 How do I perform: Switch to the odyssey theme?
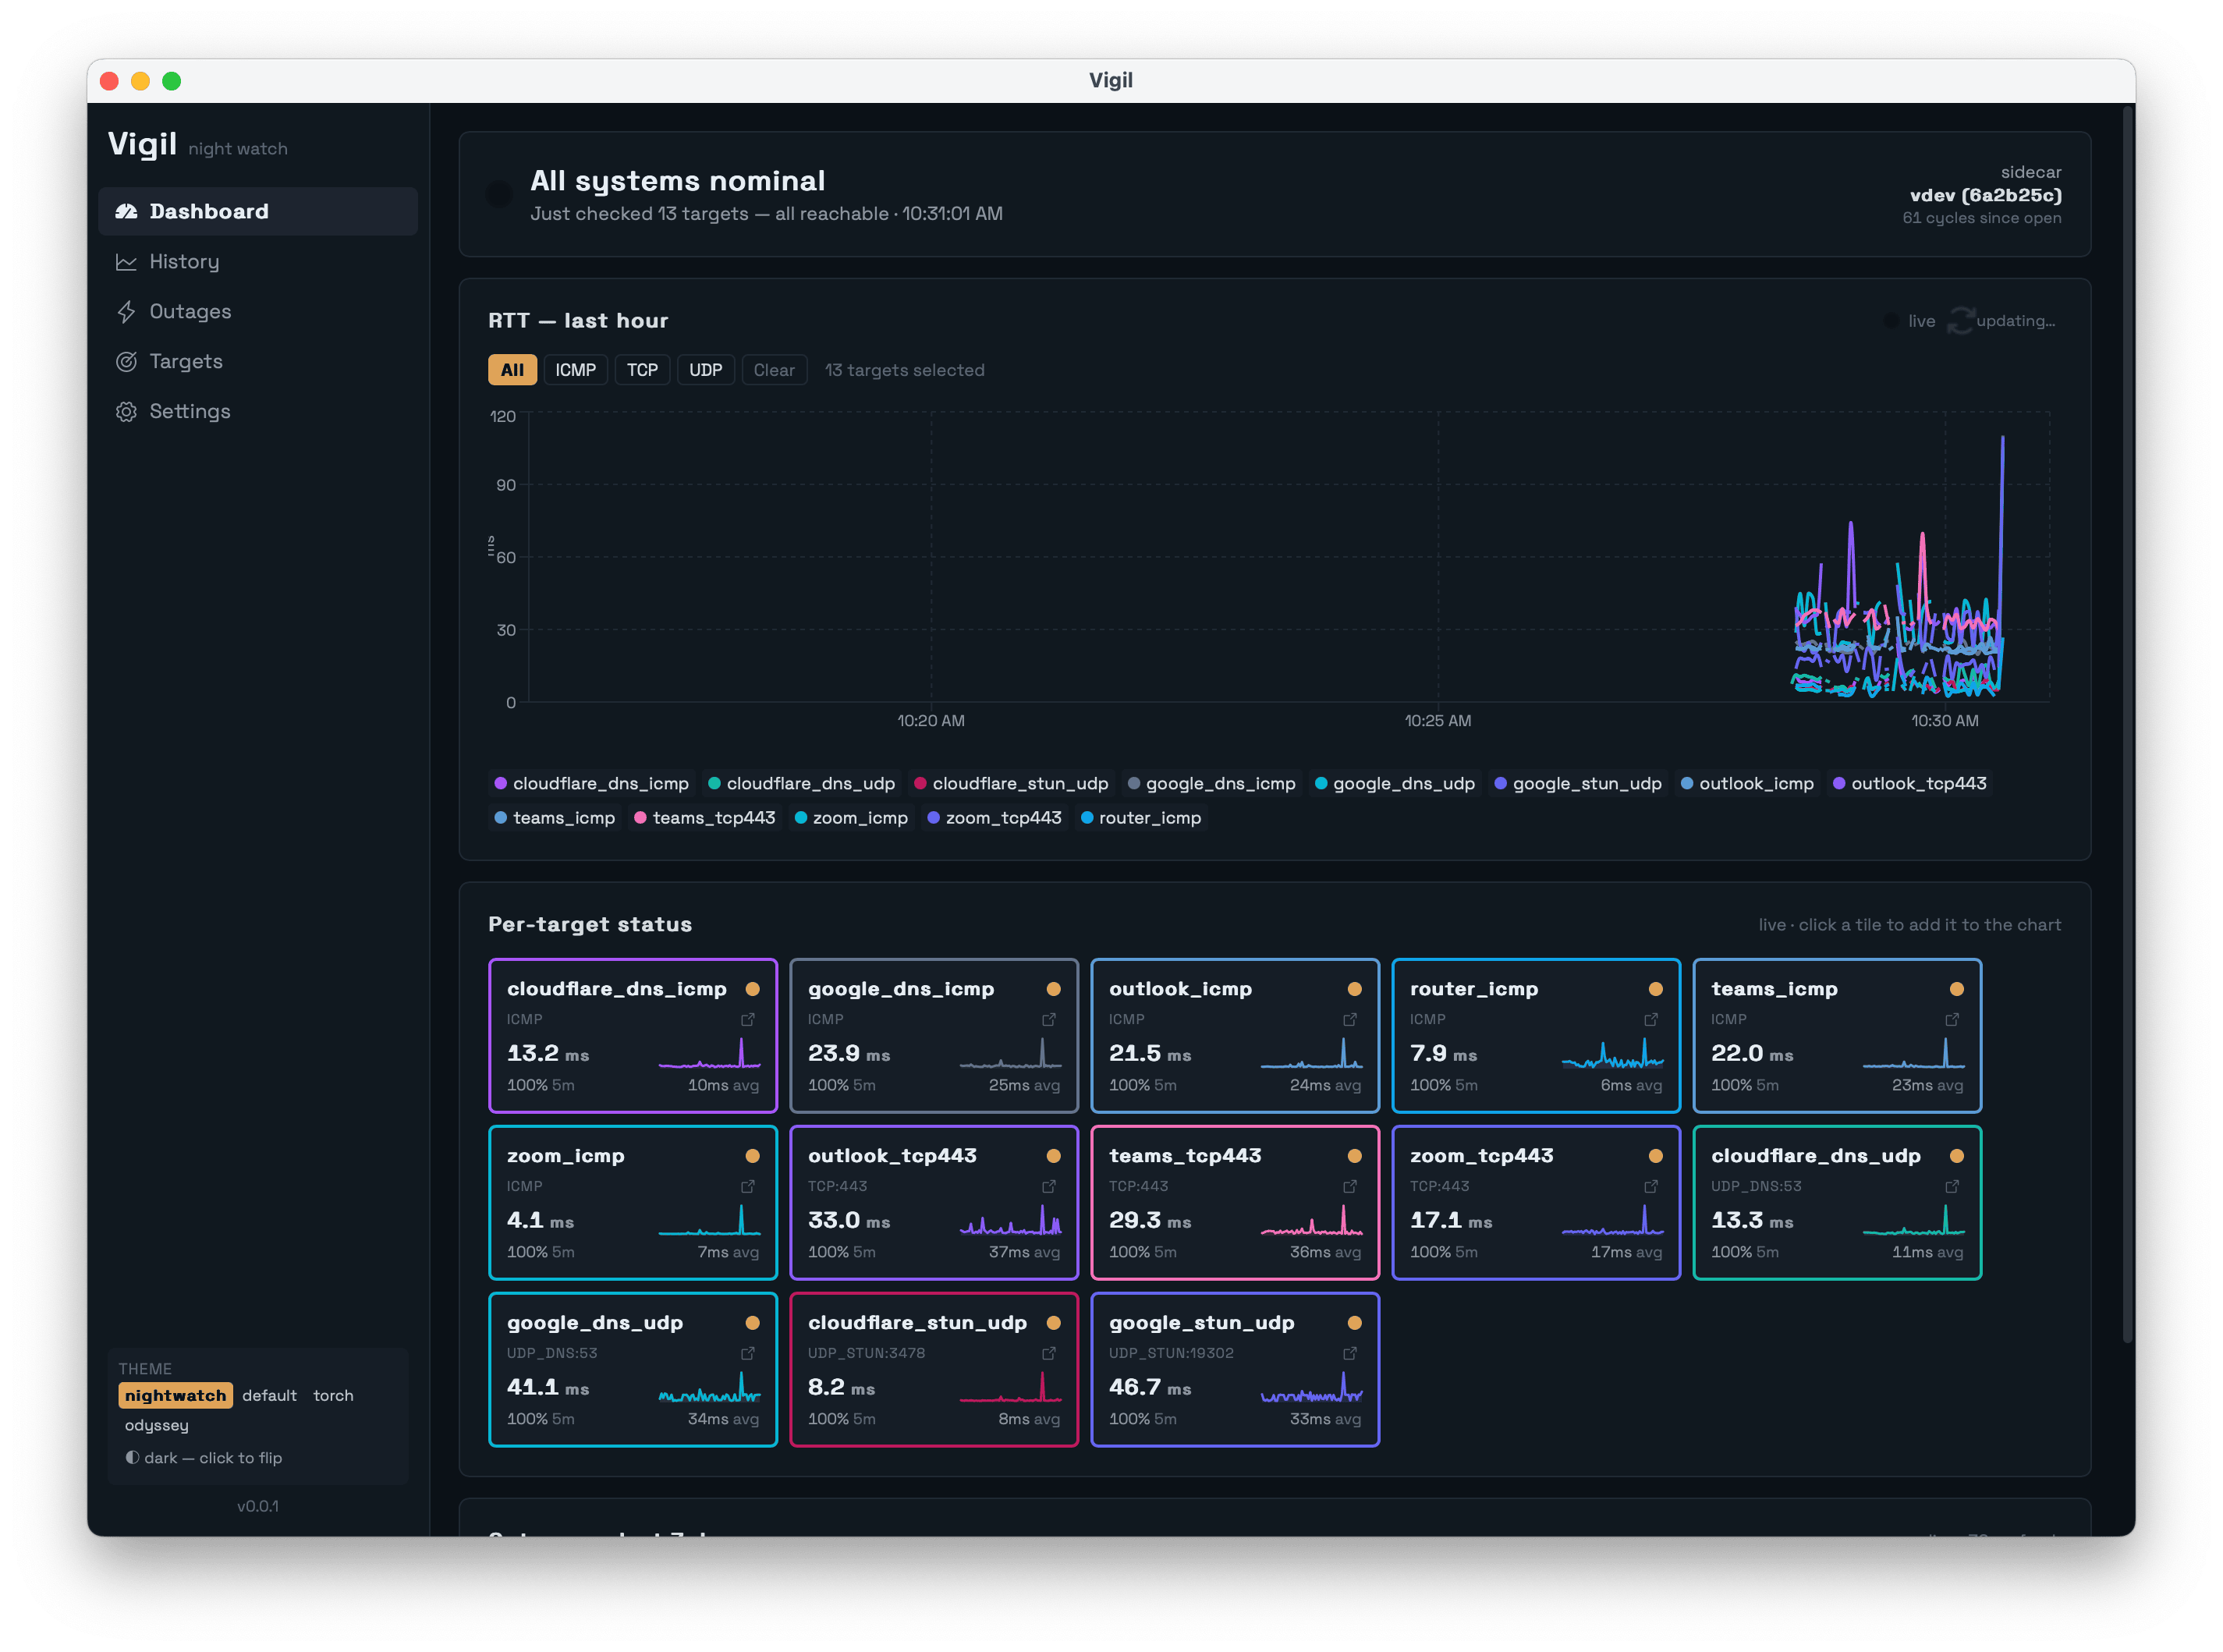pyautogui.click(x=156, y=1426)
